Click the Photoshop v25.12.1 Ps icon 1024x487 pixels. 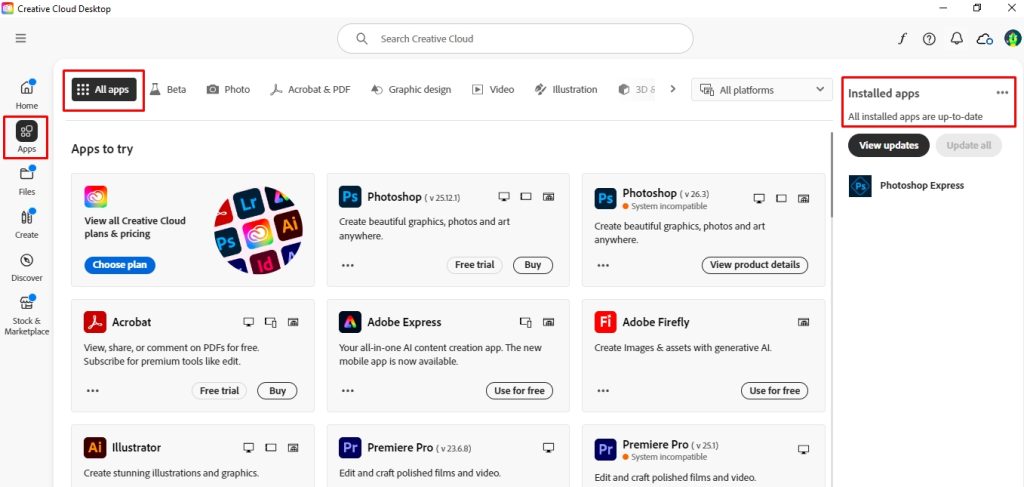pos(350,196)
